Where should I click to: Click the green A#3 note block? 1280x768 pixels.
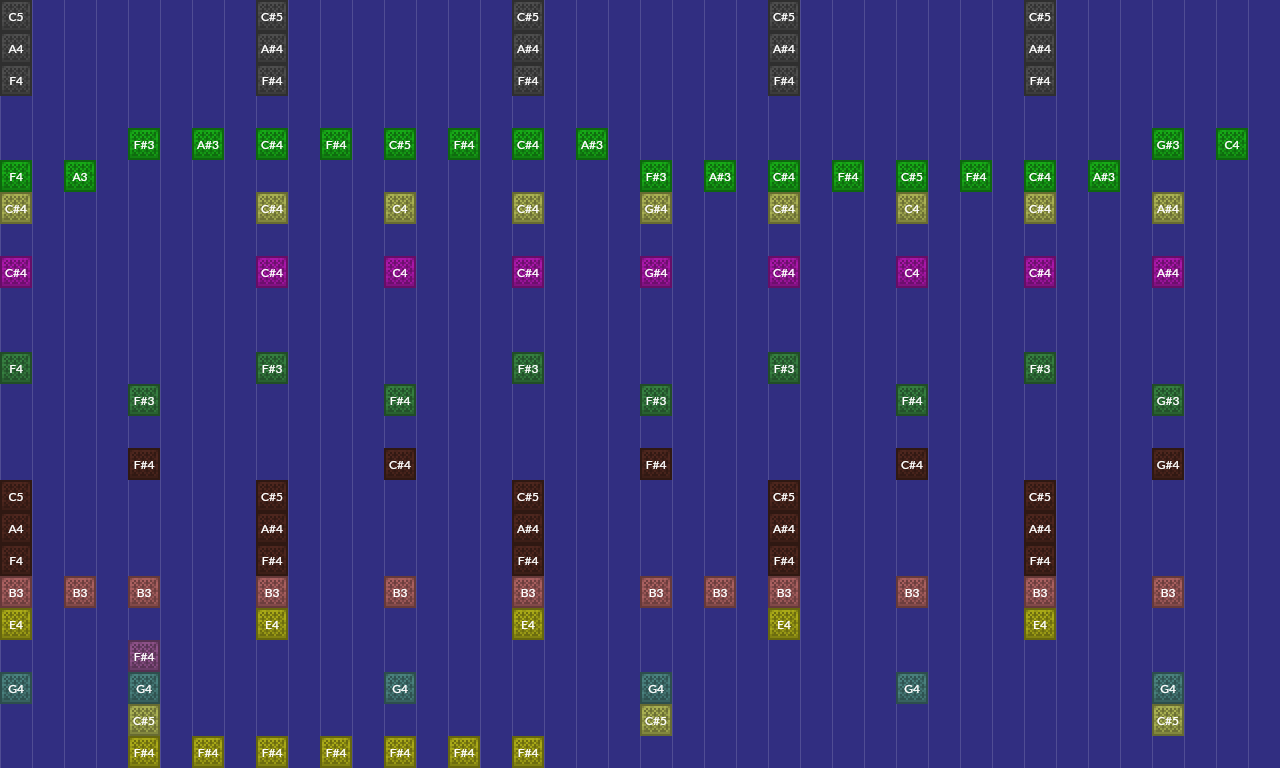(207, 144)
